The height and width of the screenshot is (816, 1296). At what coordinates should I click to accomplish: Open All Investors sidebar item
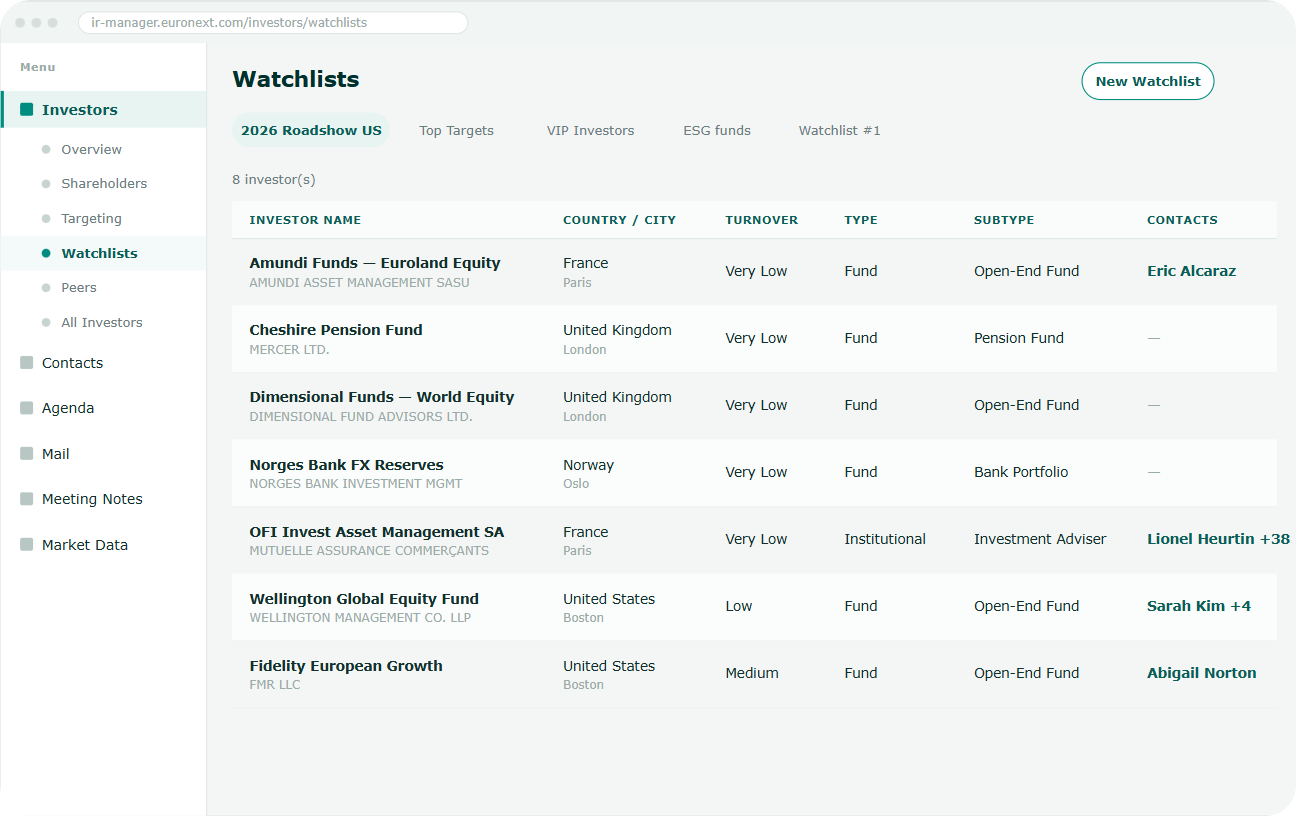pyautogui.click(x=103, y=322)
